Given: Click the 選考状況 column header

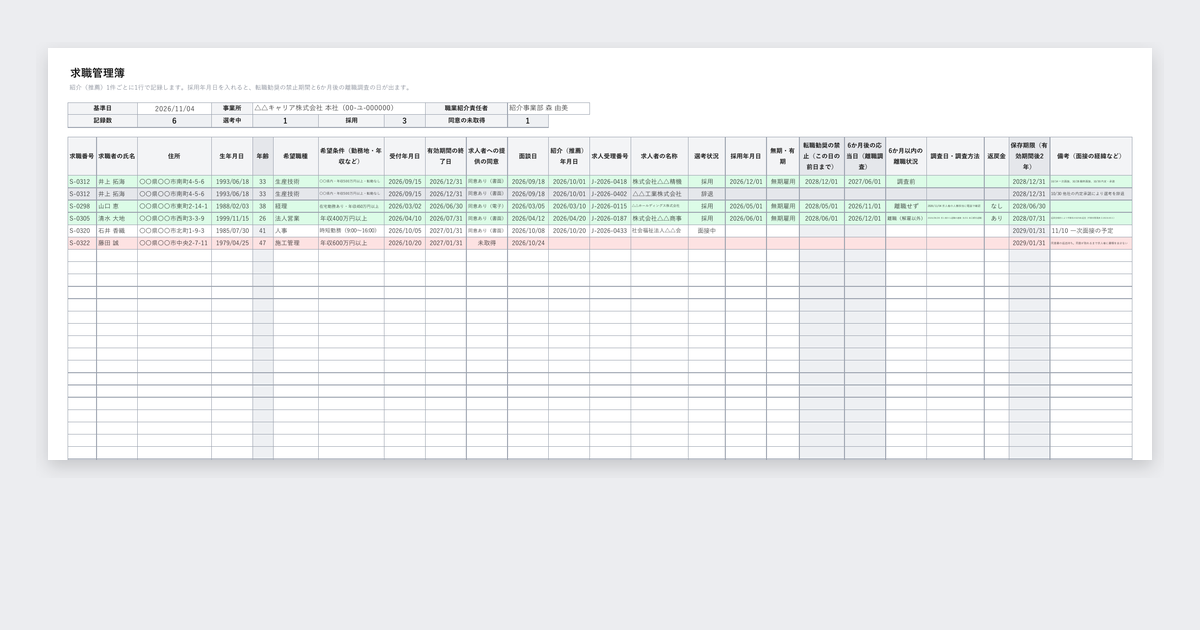Looking at the screenshot, I should coord(707,156).
